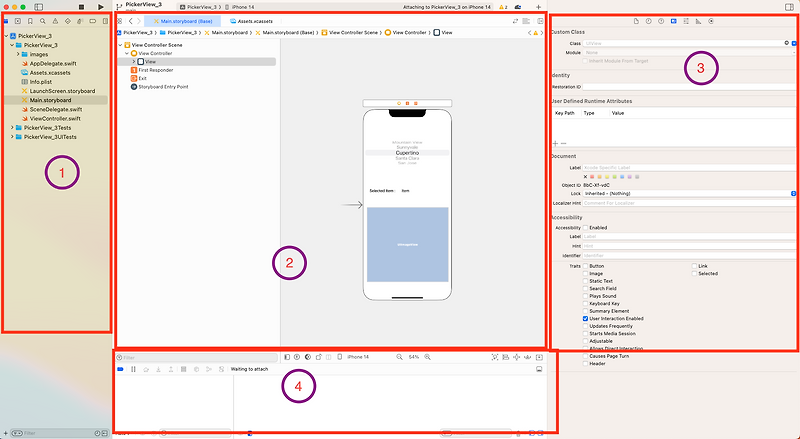Zoom out the storyboard canvas

(x=399, y=357)
